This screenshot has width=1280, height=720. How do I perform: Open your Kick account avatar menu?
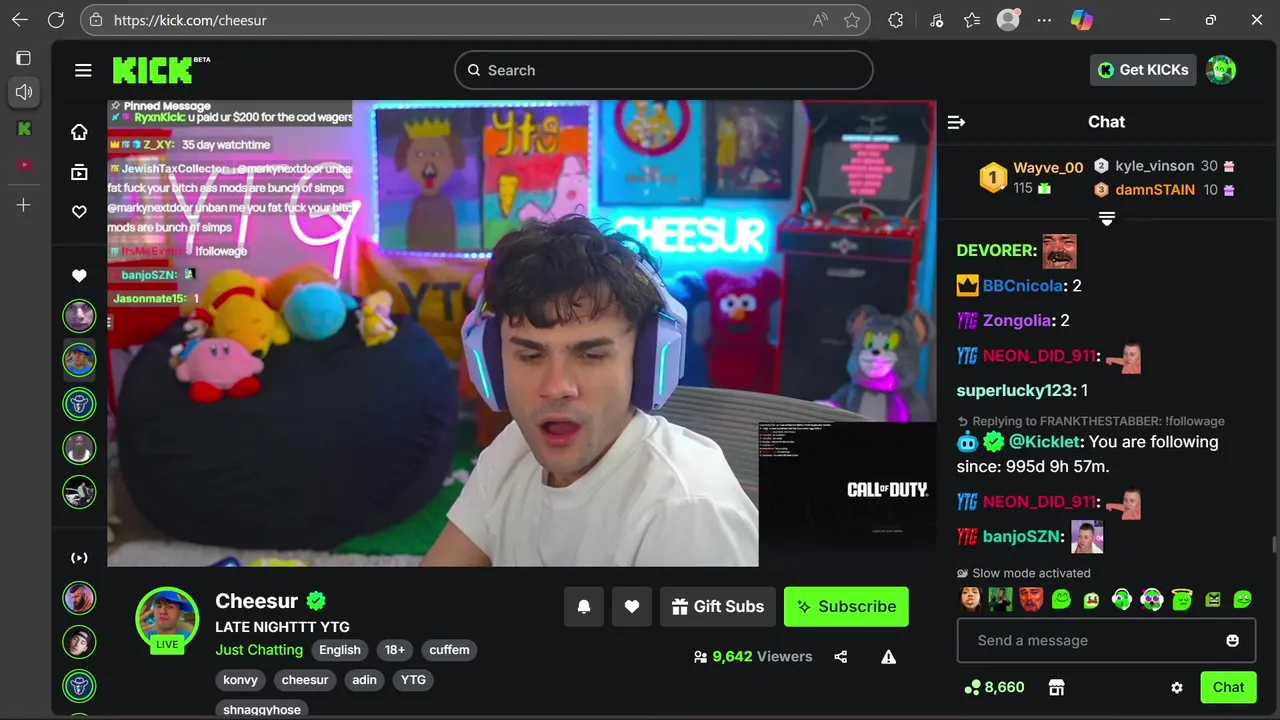1221,70
